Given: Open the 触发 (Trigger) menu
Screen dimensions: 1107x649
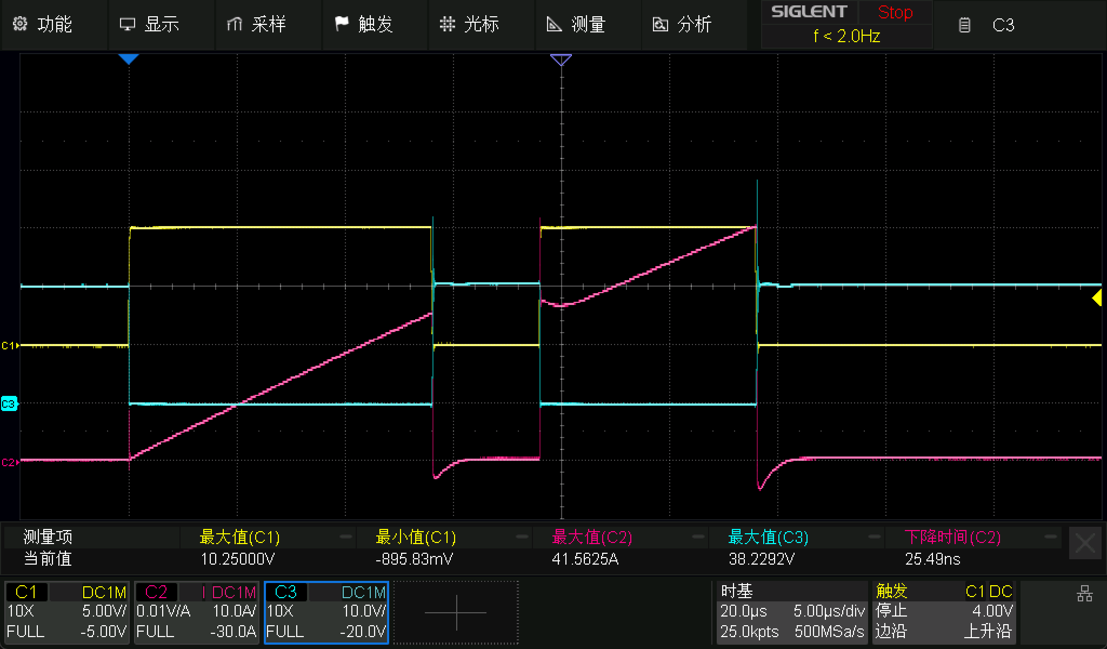Looking at the screenshot, I should [374, 25].
